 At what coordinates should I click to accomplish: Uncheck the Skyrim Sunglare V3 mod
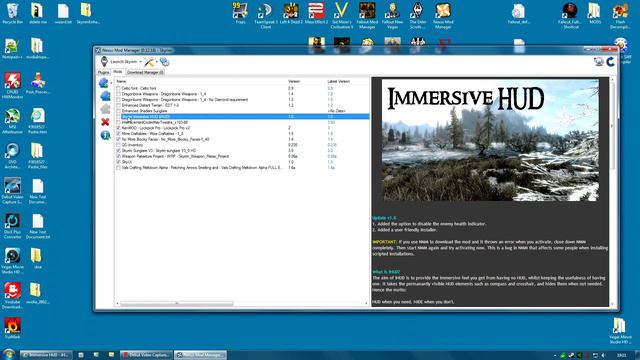click(x=118, y=151)
